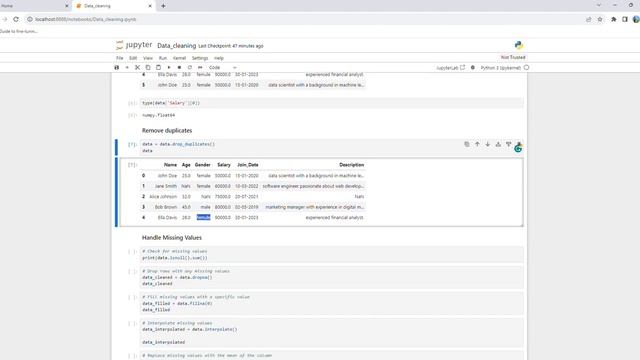This screenshot has height=360, width=640.
Task: Click the Grammarly icon in the active cell
Action: (518, 149)
